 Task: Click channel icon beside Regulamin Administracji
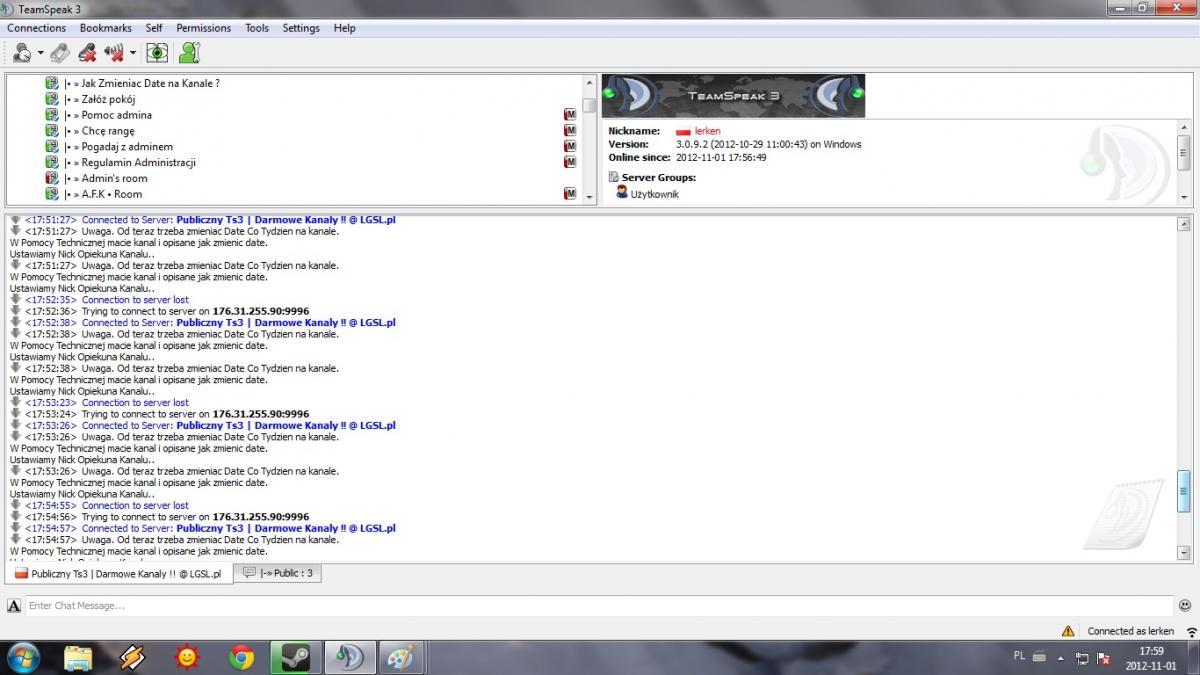pyautogui.click(x=52, y=162)
